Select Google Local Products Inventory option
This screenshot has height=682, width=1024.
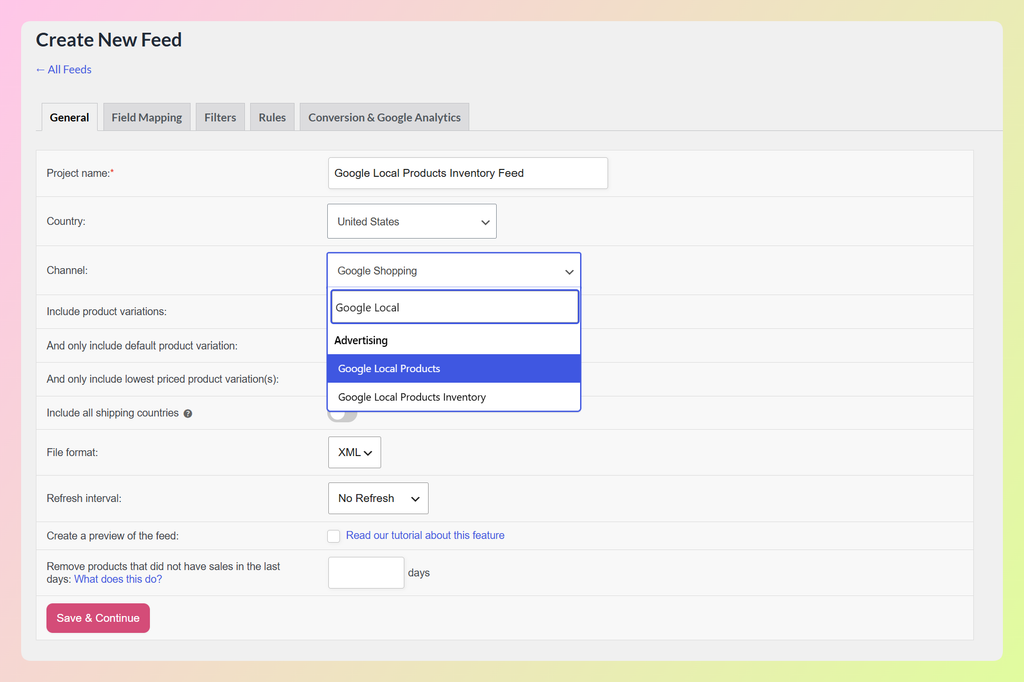coord(454,397)
